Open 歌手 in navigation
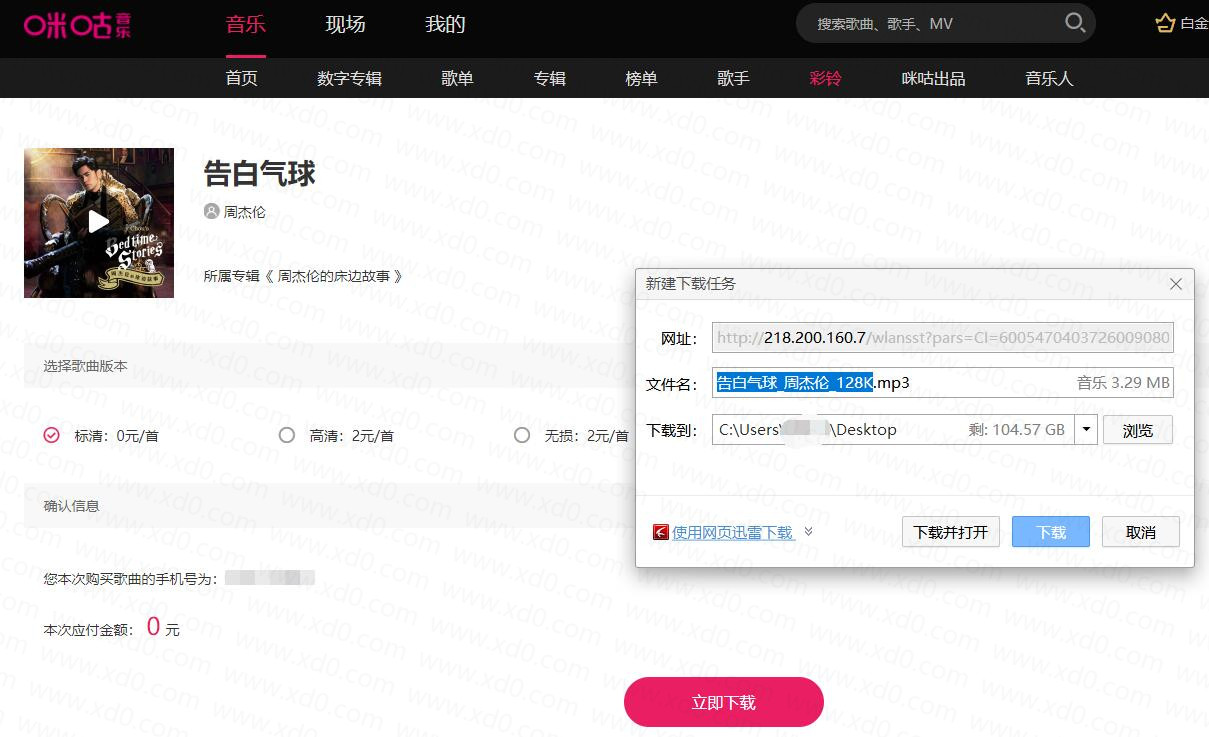1209x737 pixels. coord(734,78)
